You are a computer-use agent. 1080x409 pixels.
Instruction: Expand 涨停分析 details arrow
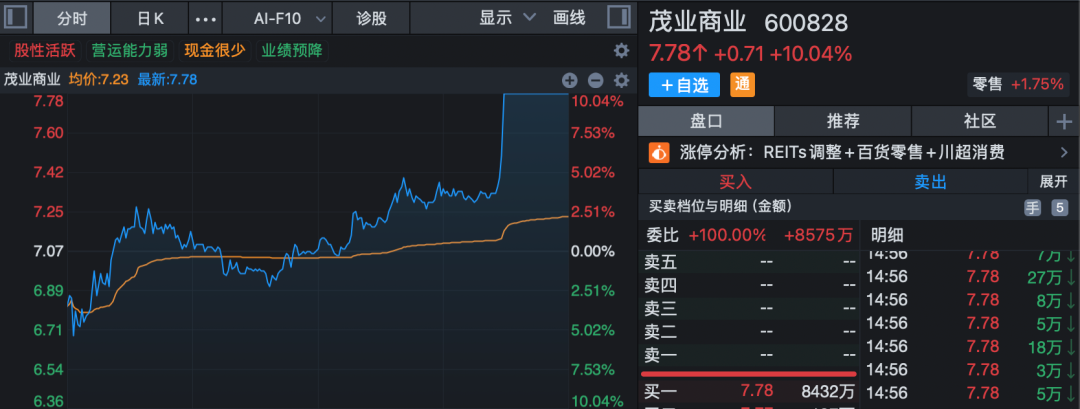coord(1063,153)
